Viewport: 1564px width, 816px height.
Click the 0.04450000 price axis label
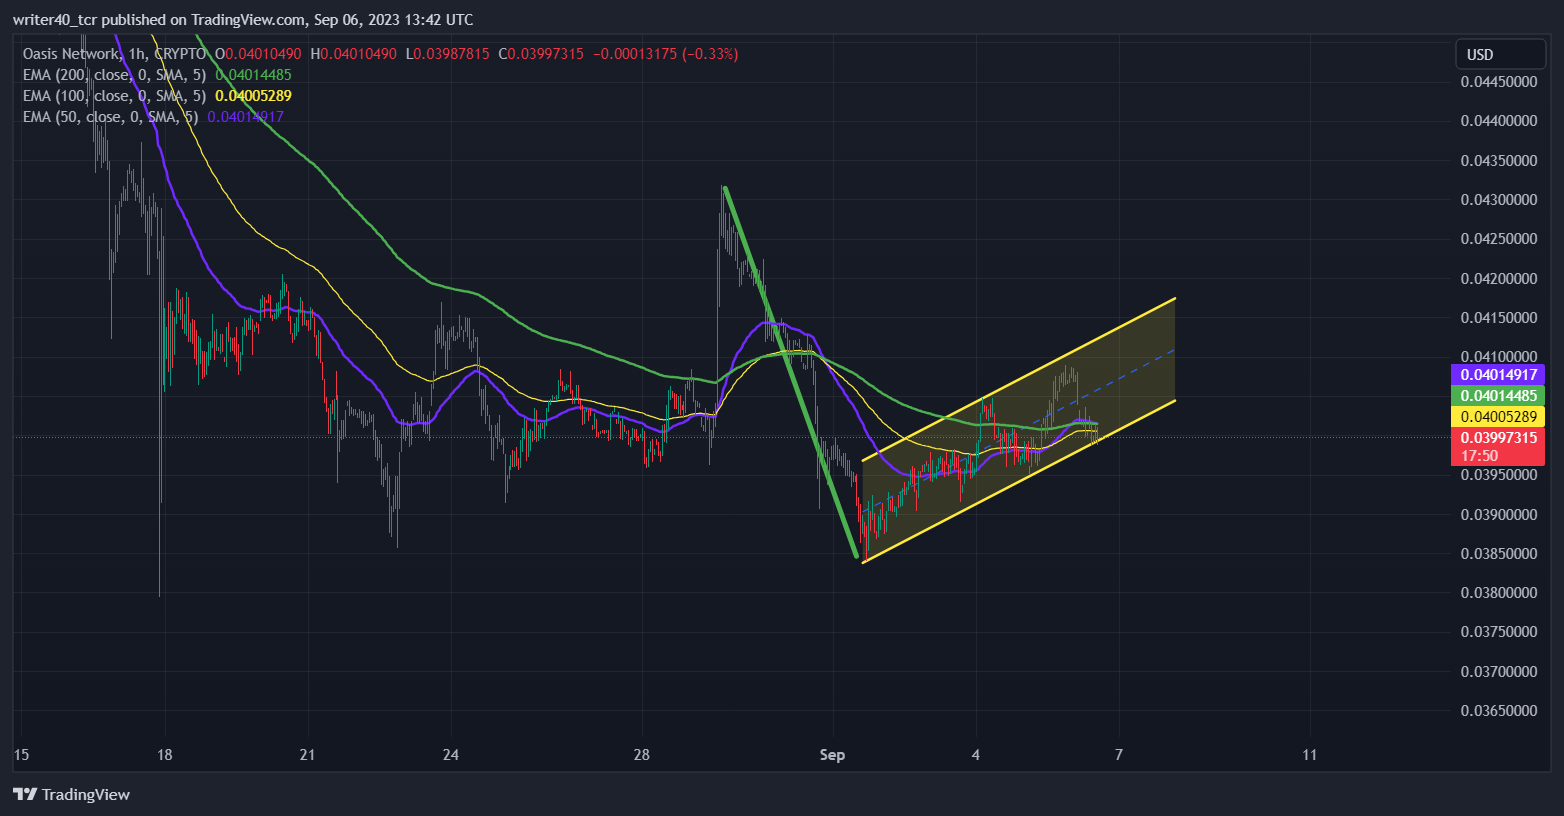pos(1499,82)
